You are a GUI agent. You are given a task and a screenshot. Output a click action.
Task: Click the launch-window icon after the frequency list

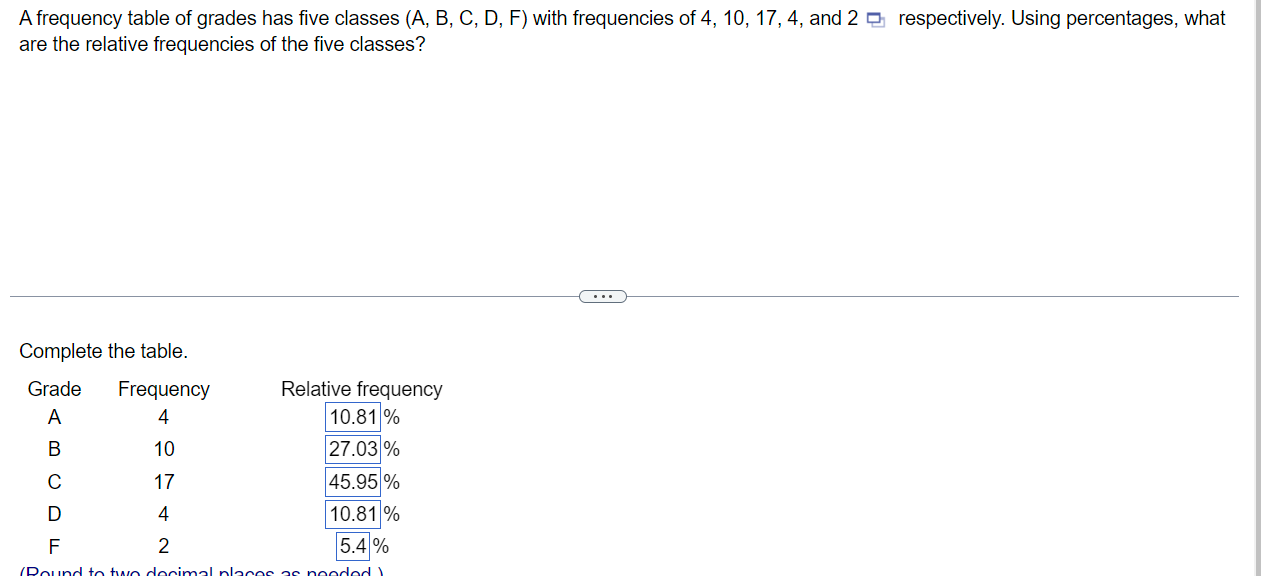876,18
